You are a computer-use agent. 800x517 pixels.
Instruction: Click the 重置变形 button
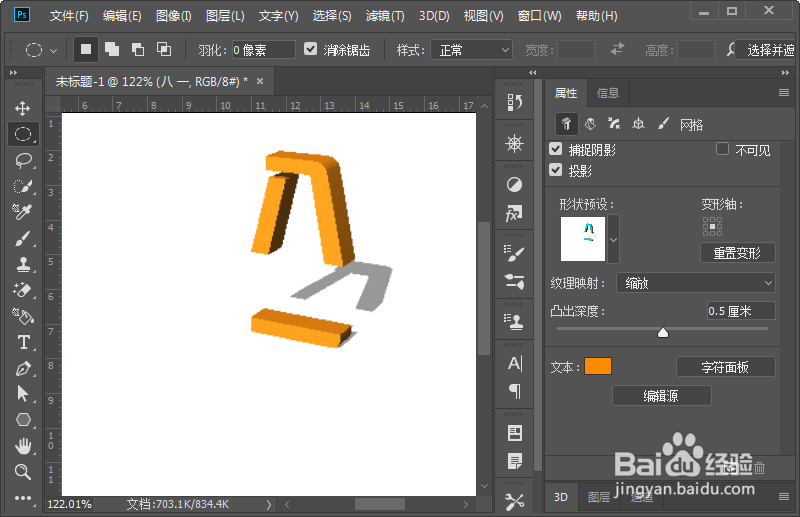point(737,253)
